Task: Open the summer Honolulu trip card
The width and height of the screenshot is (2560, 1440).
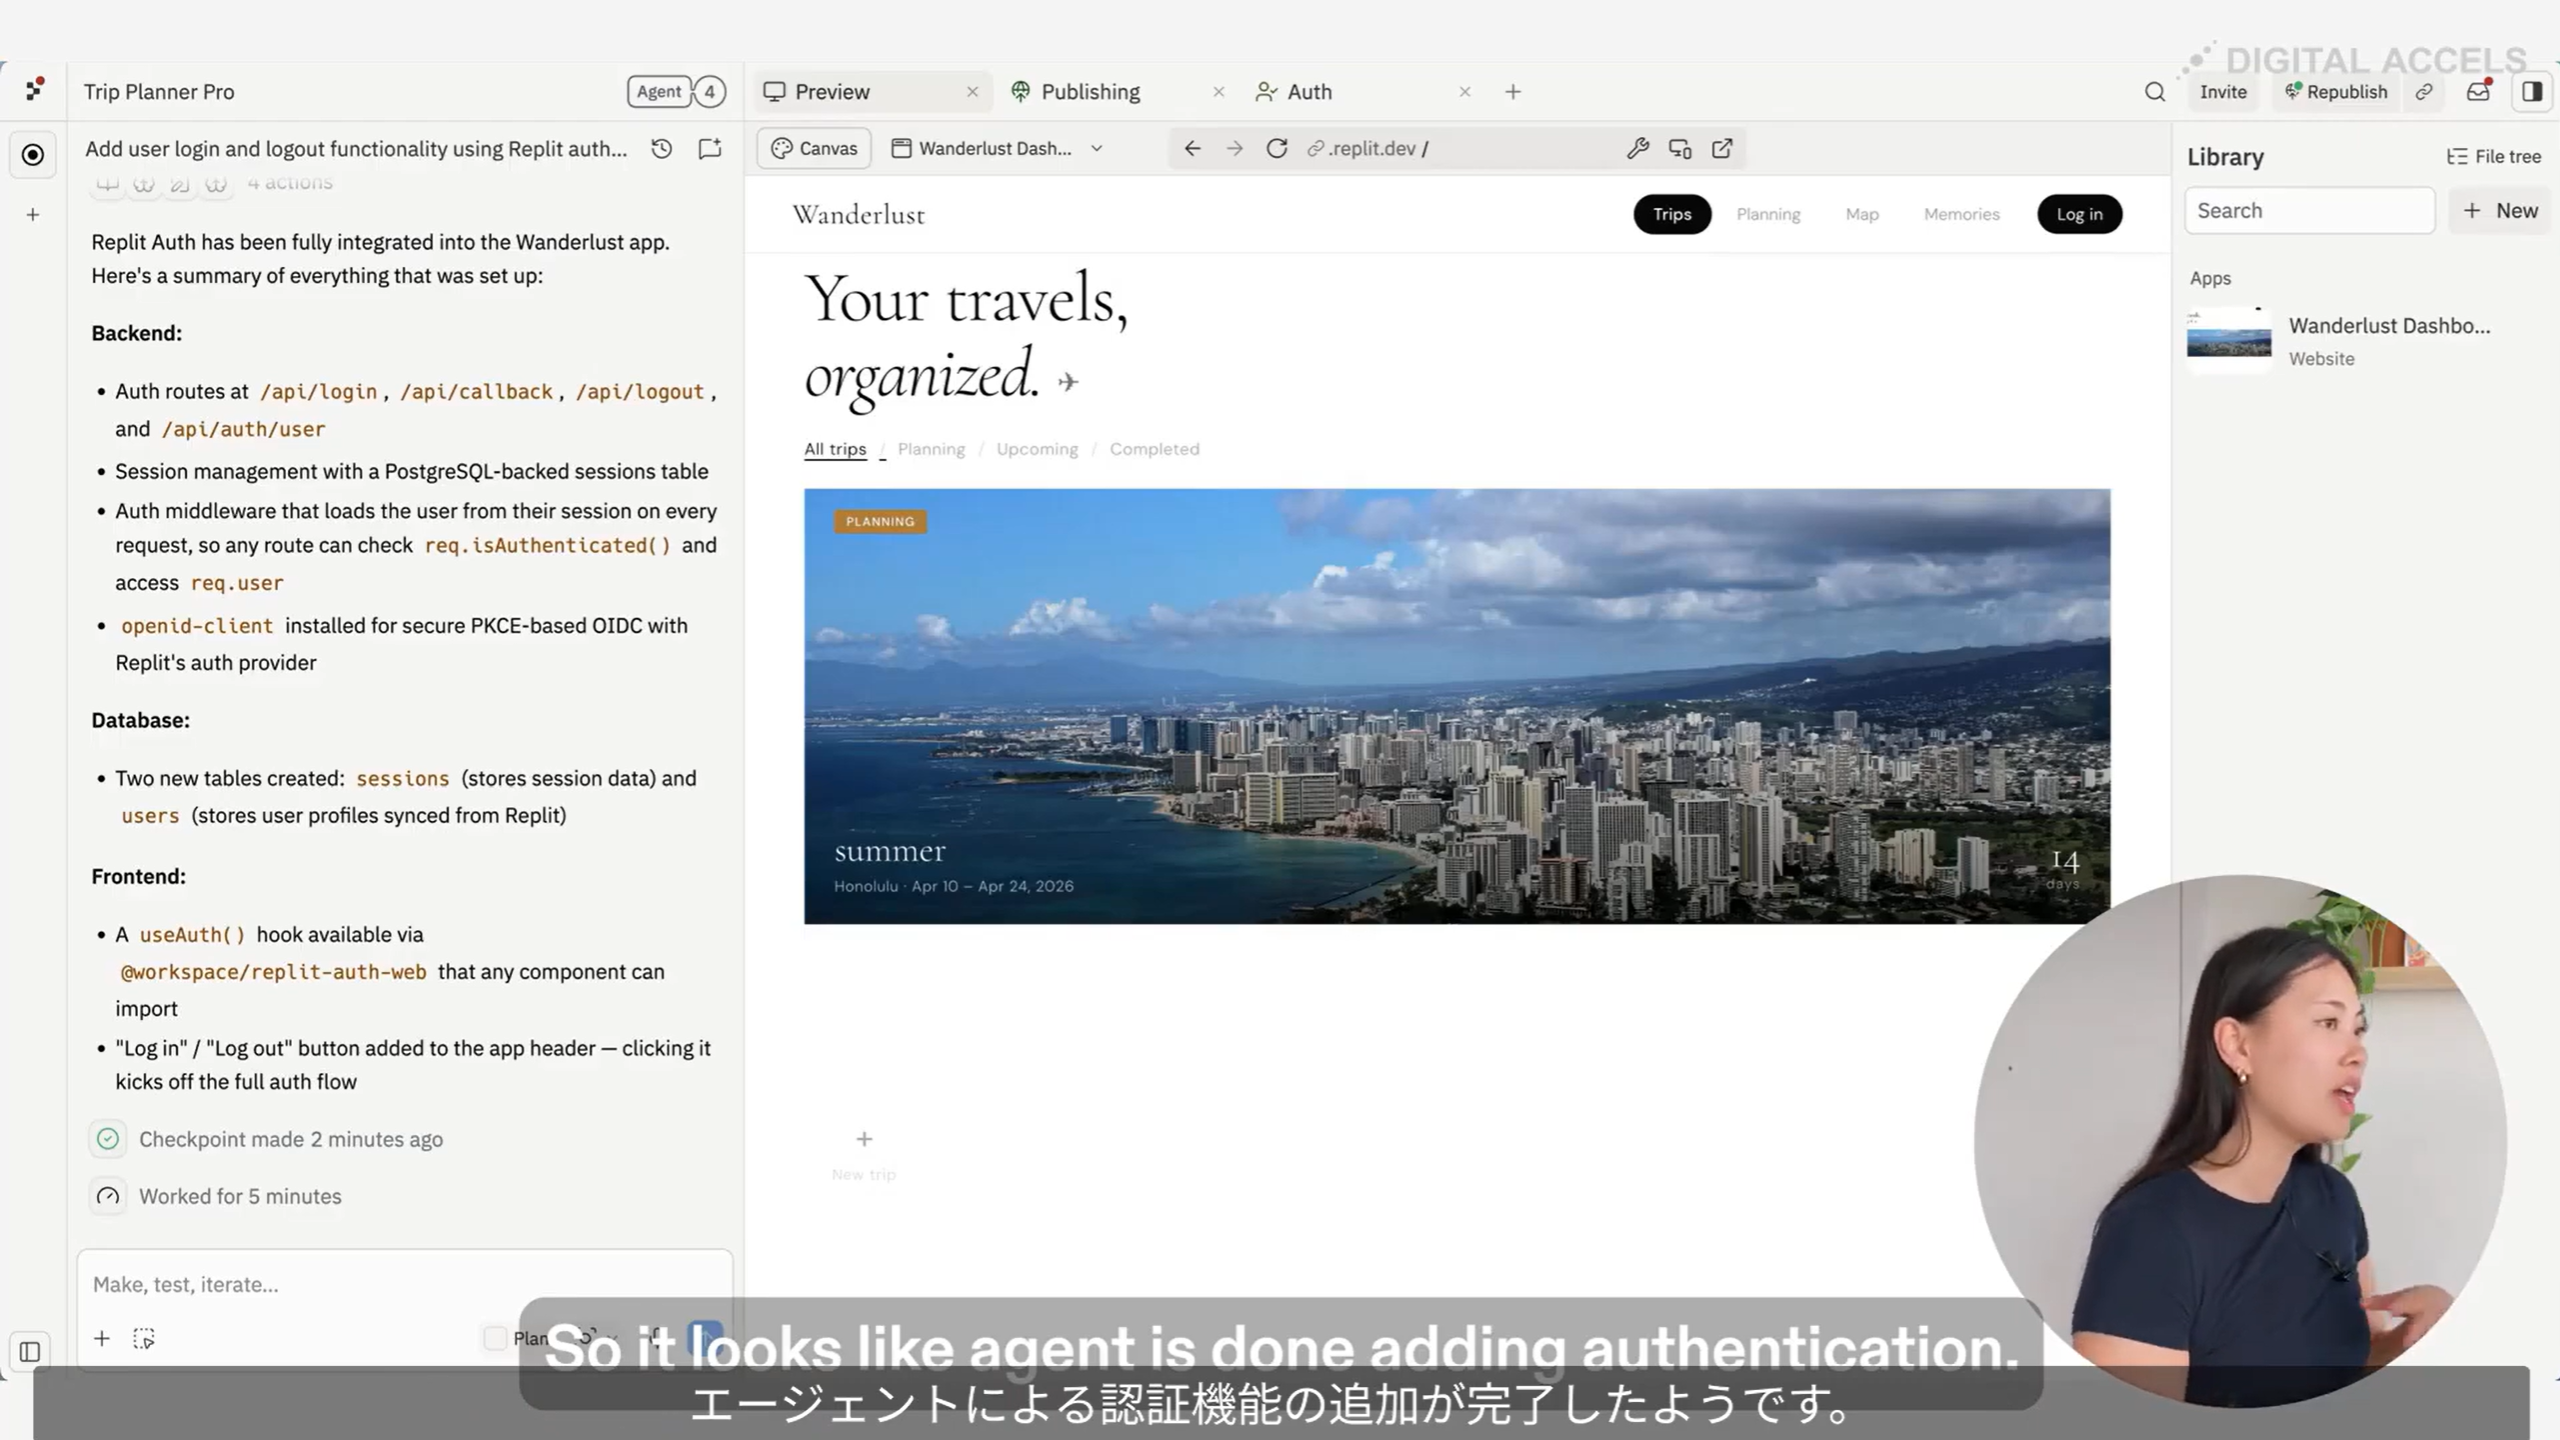Action: [1457, 706]
